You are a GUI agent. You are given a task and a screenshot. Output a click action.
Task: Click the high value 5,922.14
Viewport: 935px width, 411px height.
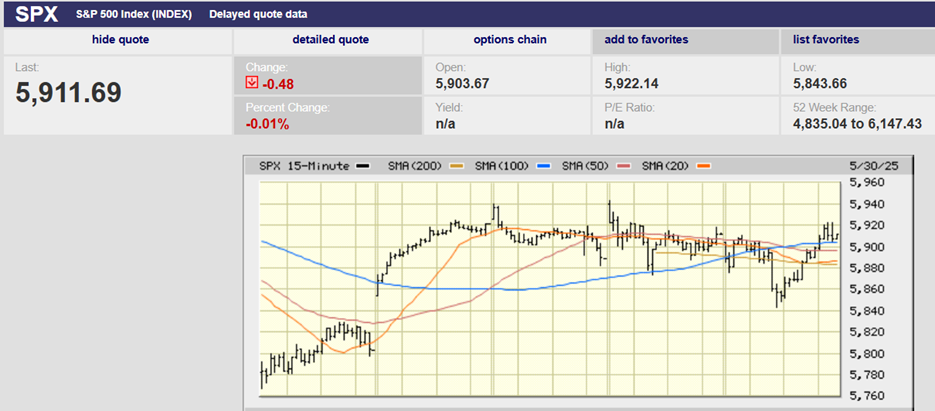point(631,84)
